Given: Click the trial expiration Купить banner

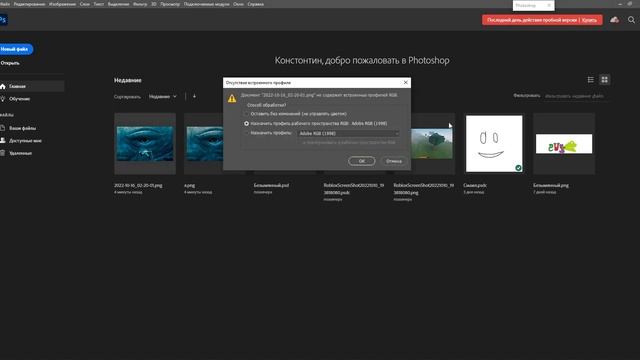Looking at the screenshot, I should coord(542,20).
